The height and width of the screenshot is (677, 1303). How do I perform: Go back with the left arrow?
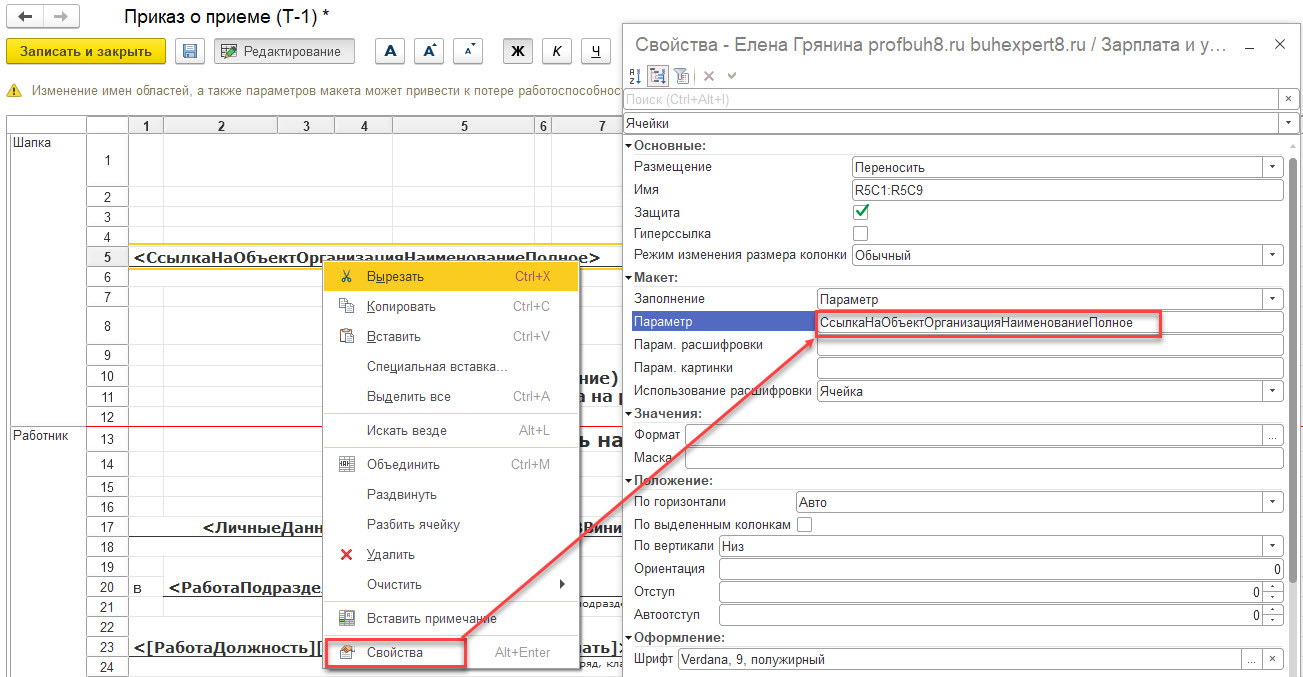coord(26,18)
